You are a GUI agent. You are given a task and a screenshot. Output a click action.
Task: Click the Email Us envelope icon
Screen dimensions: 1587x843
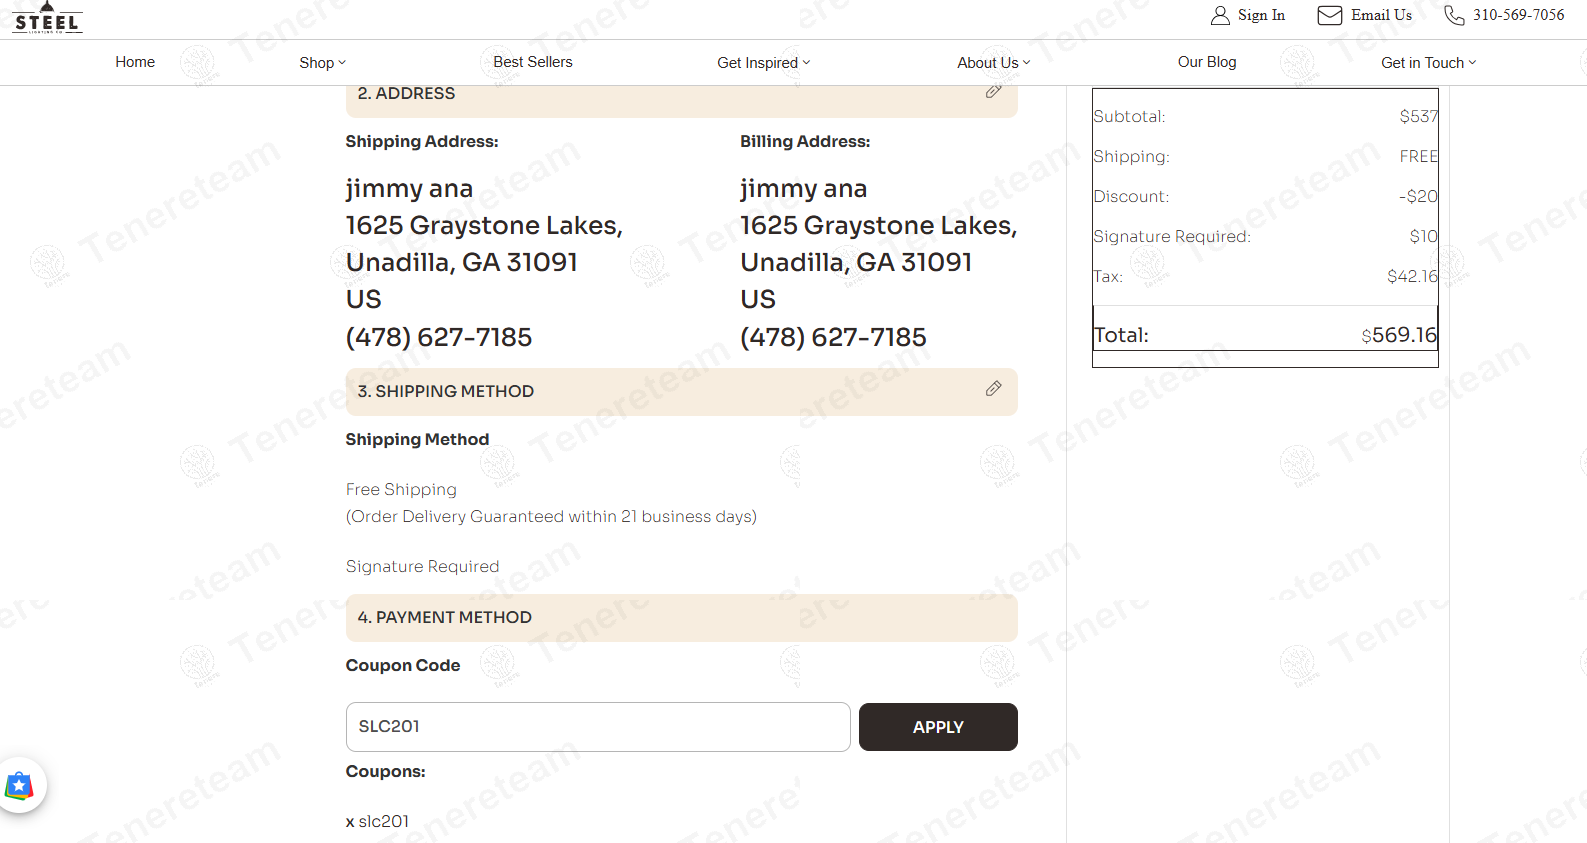coord(1329,15)
